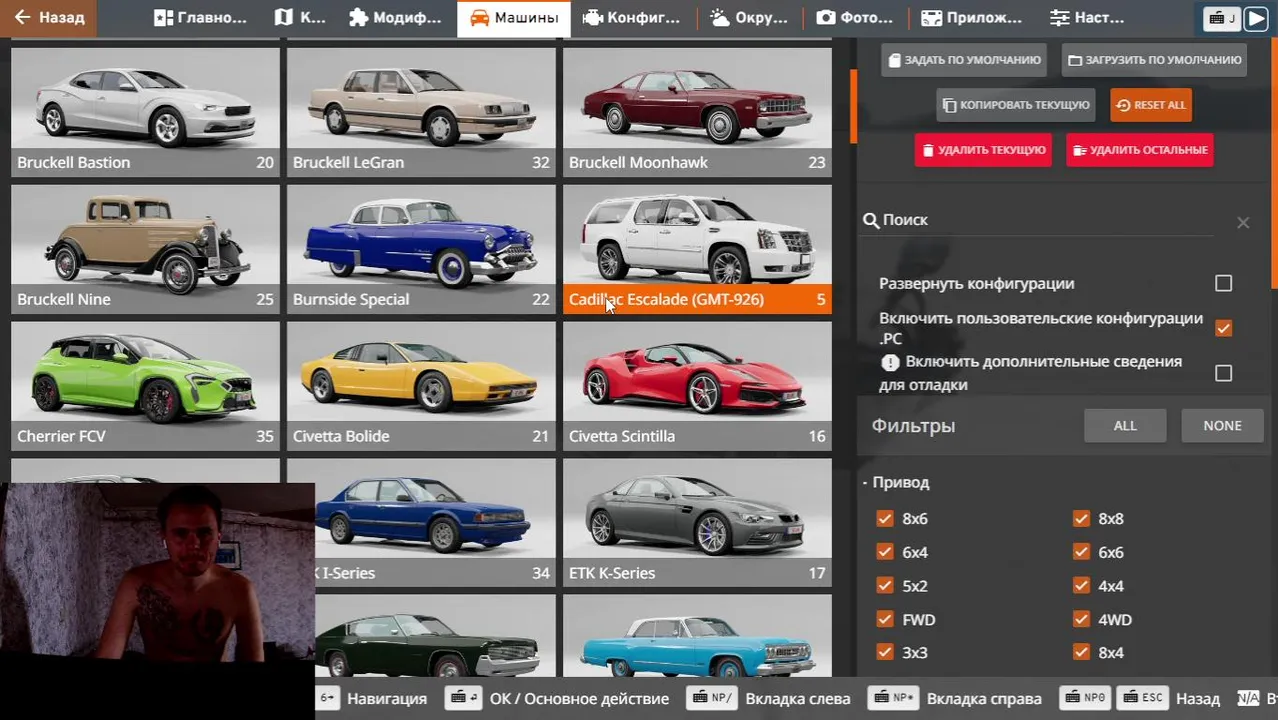The height and width of the screenshot is (720, 1278).
Task: Click the NP* Вкладка справа hint
Action: 954,699
